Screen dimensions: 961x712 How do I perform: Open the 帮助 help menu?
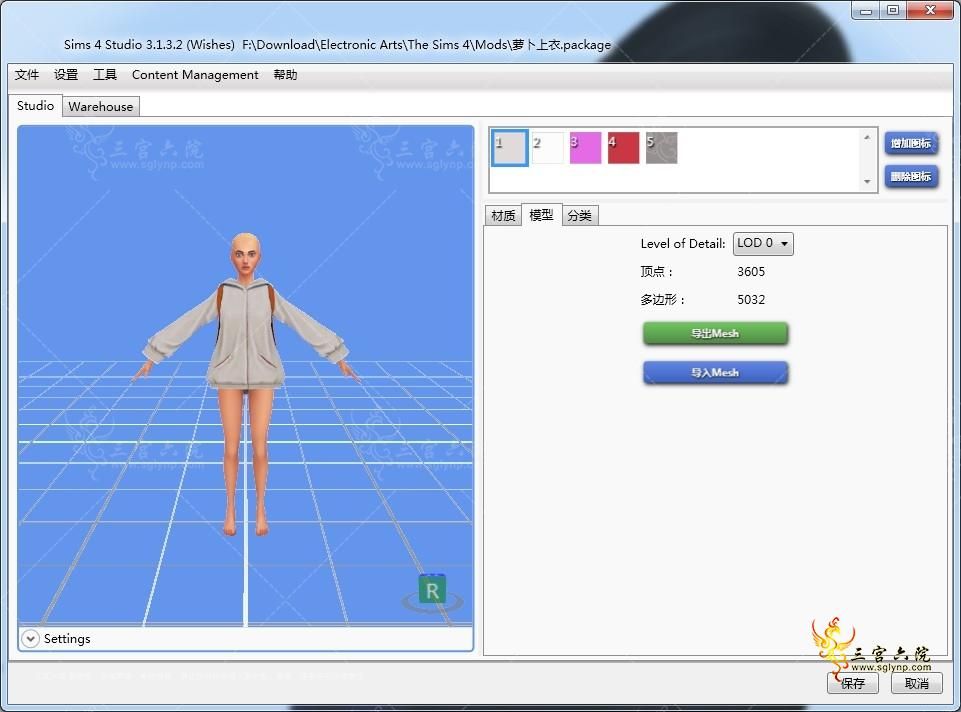point(286,75)
